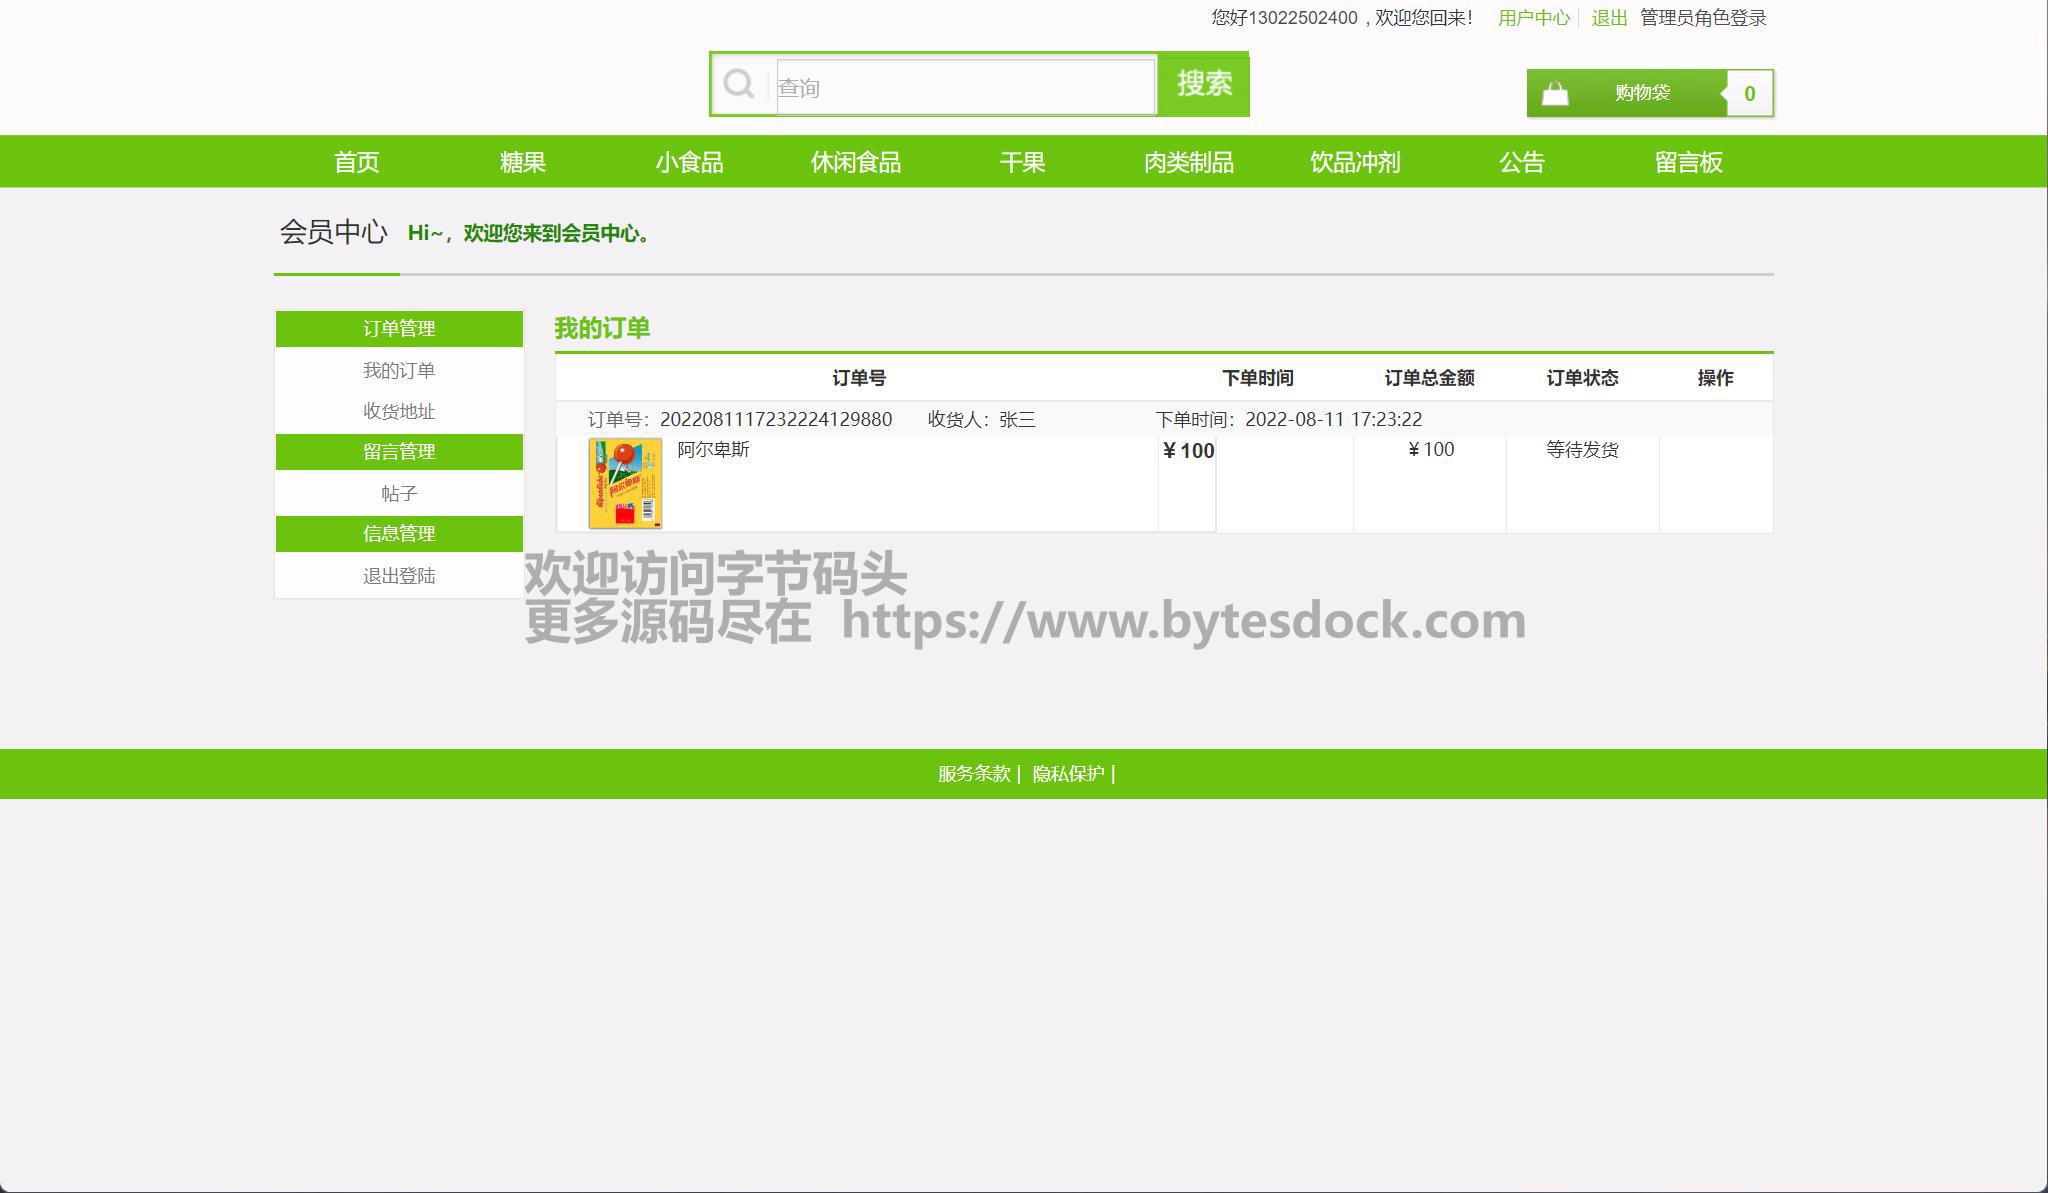Go to 首页 in navigation bar
2048x1193 pixels.
click(x=356, y=162)
